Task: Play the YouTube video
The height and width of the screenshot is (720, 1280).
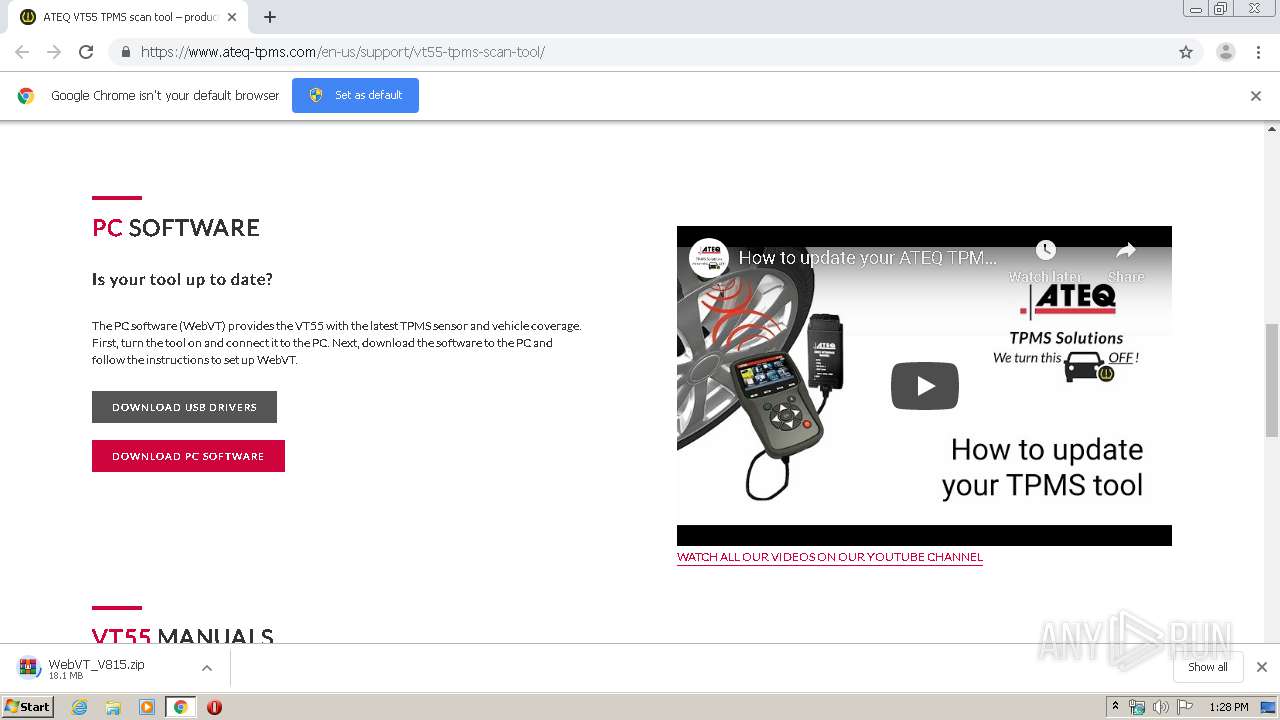Action: coord(924,386)
